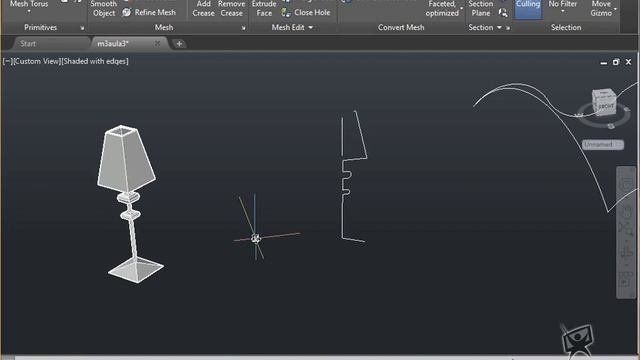Select the Add Crease tool
The image size is (640, 360).
(203, 8)
